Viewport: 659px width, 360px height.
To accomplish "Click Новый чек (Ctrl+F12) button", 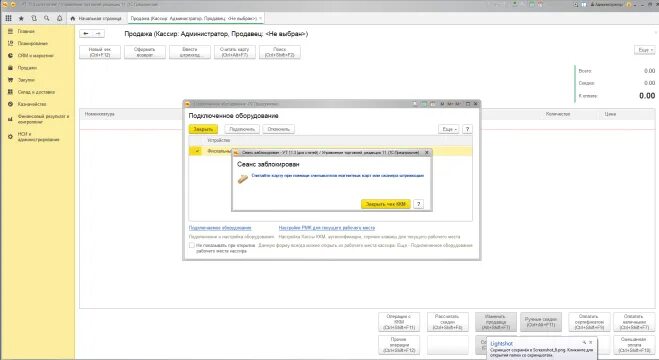I will pos(100,52).
